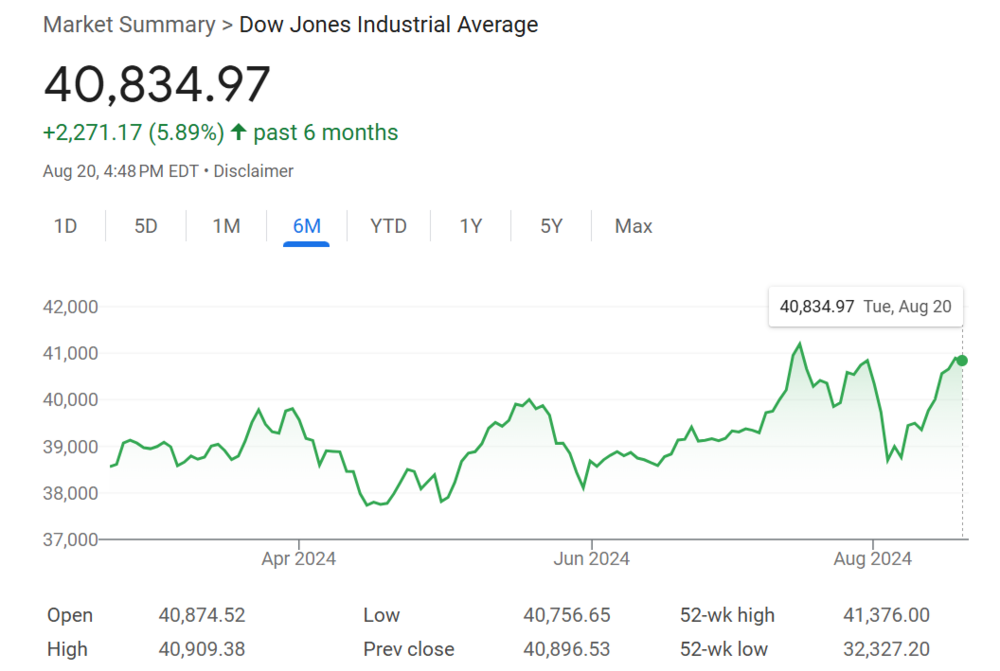Select the 5D time range tab
Image resolution: width=1000 pixels, height=671 pixels.
[146, 226]
